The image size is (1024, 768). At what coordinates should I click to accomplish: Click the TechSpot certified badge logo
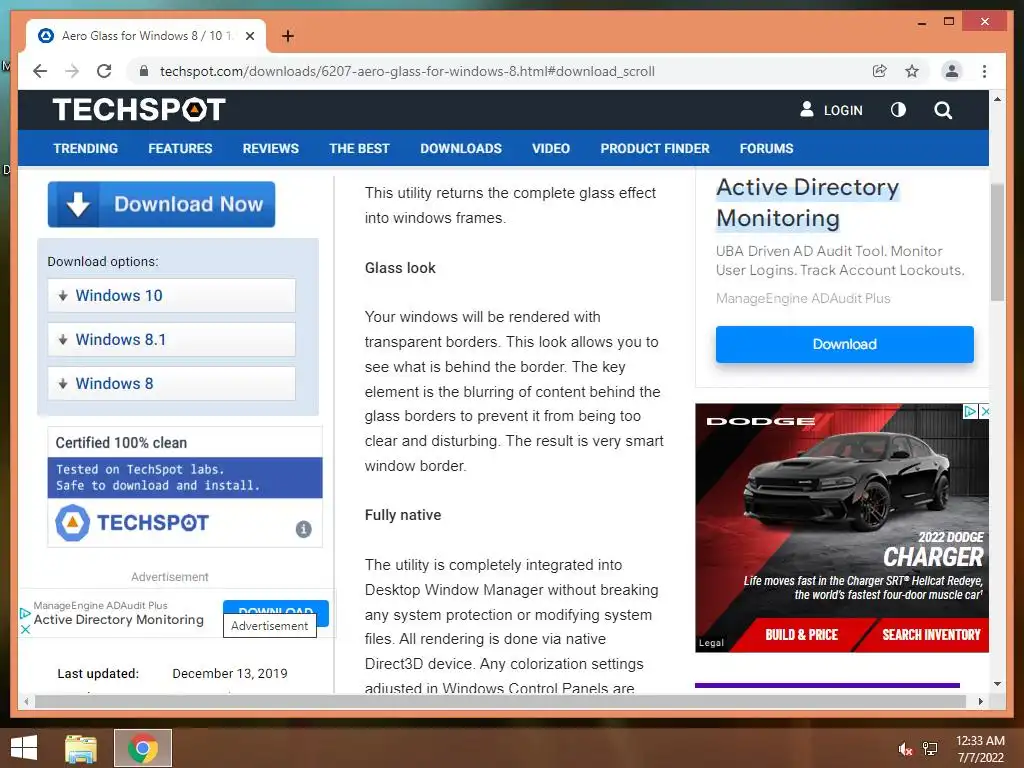coord(132,522)
